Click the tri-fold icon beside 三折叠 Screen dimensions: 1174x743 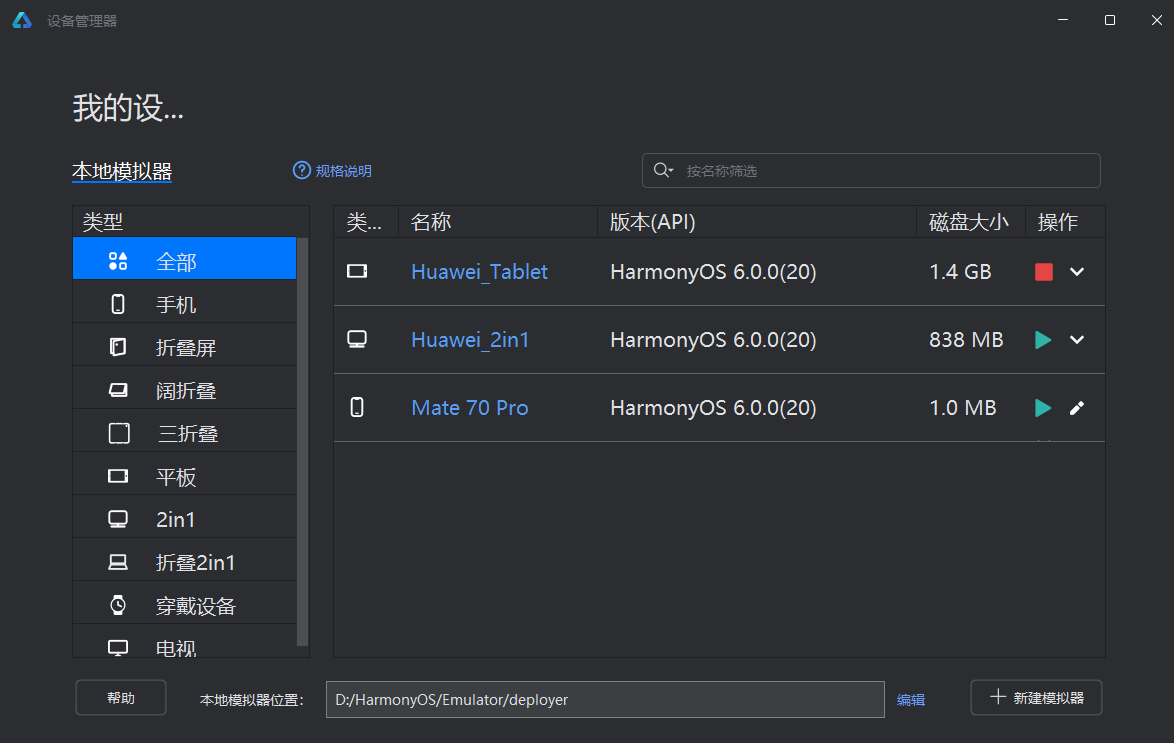click(x=119, y=433)
